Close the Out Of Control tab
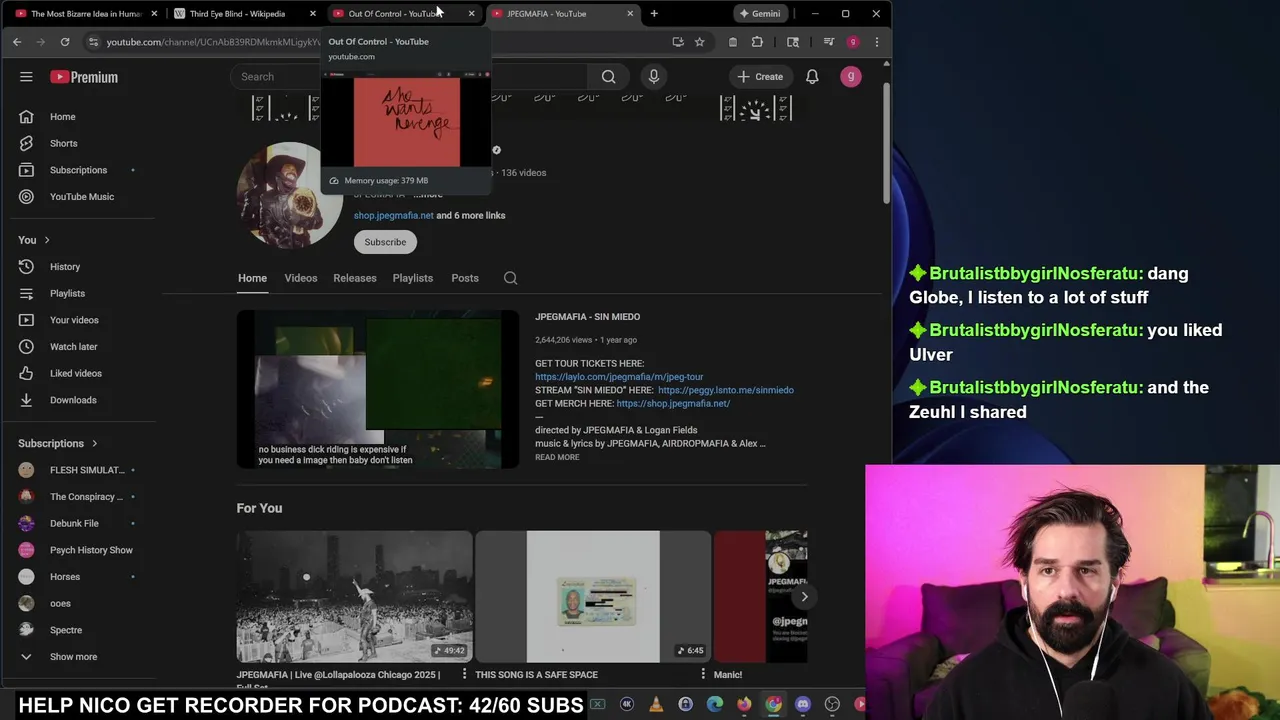The height and width of the screenshot is (720, 1280). [471, 14]
